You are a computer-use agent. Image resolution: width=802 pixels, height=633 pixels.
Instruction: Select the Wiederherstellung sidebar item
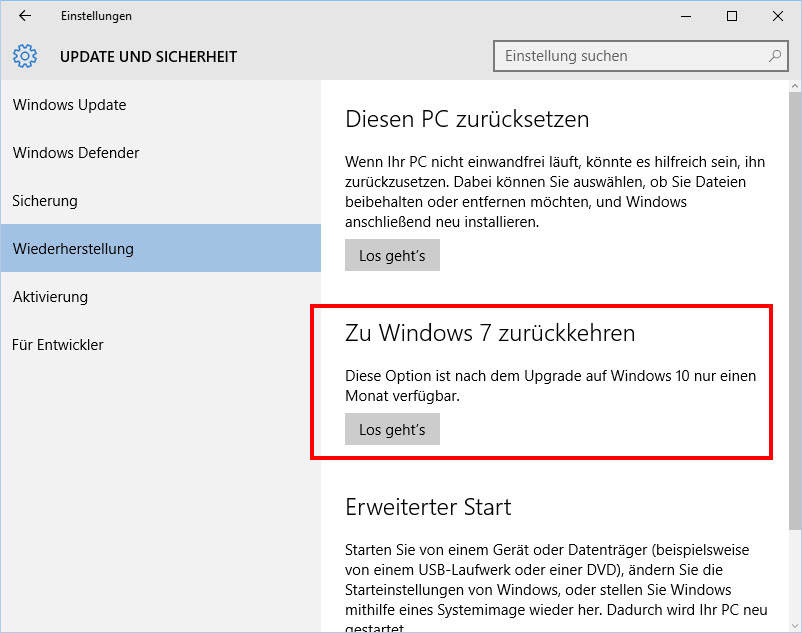pyautogui.click(x=161, y=248)
